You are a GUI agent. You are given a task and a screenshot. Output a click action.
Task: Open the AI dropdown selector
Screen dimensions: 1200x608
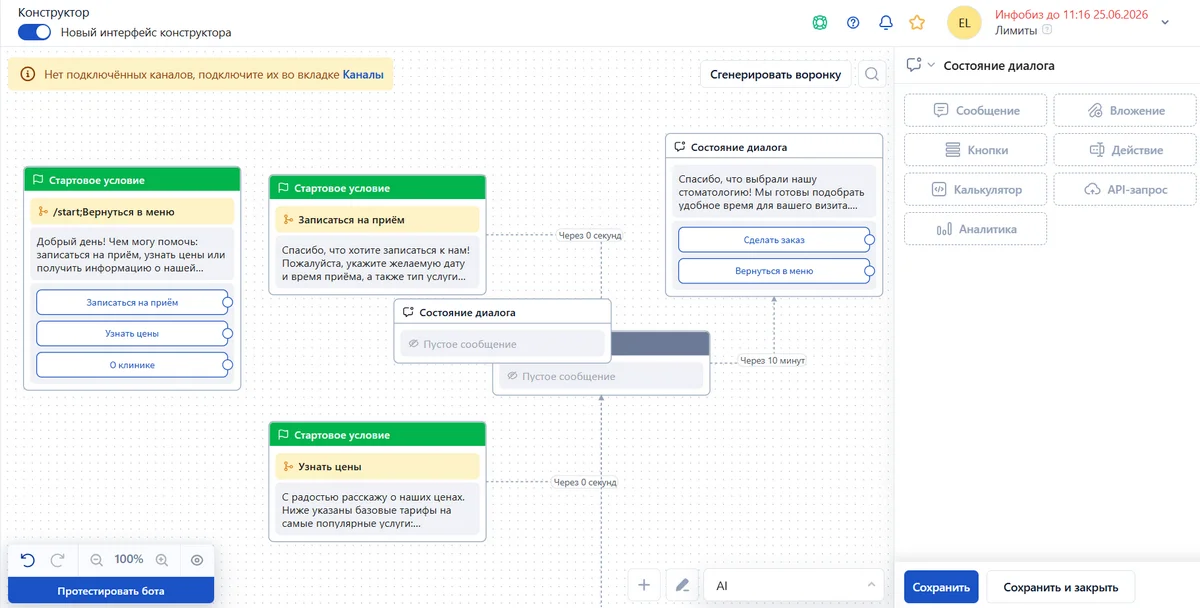click(x=795, y=585)
